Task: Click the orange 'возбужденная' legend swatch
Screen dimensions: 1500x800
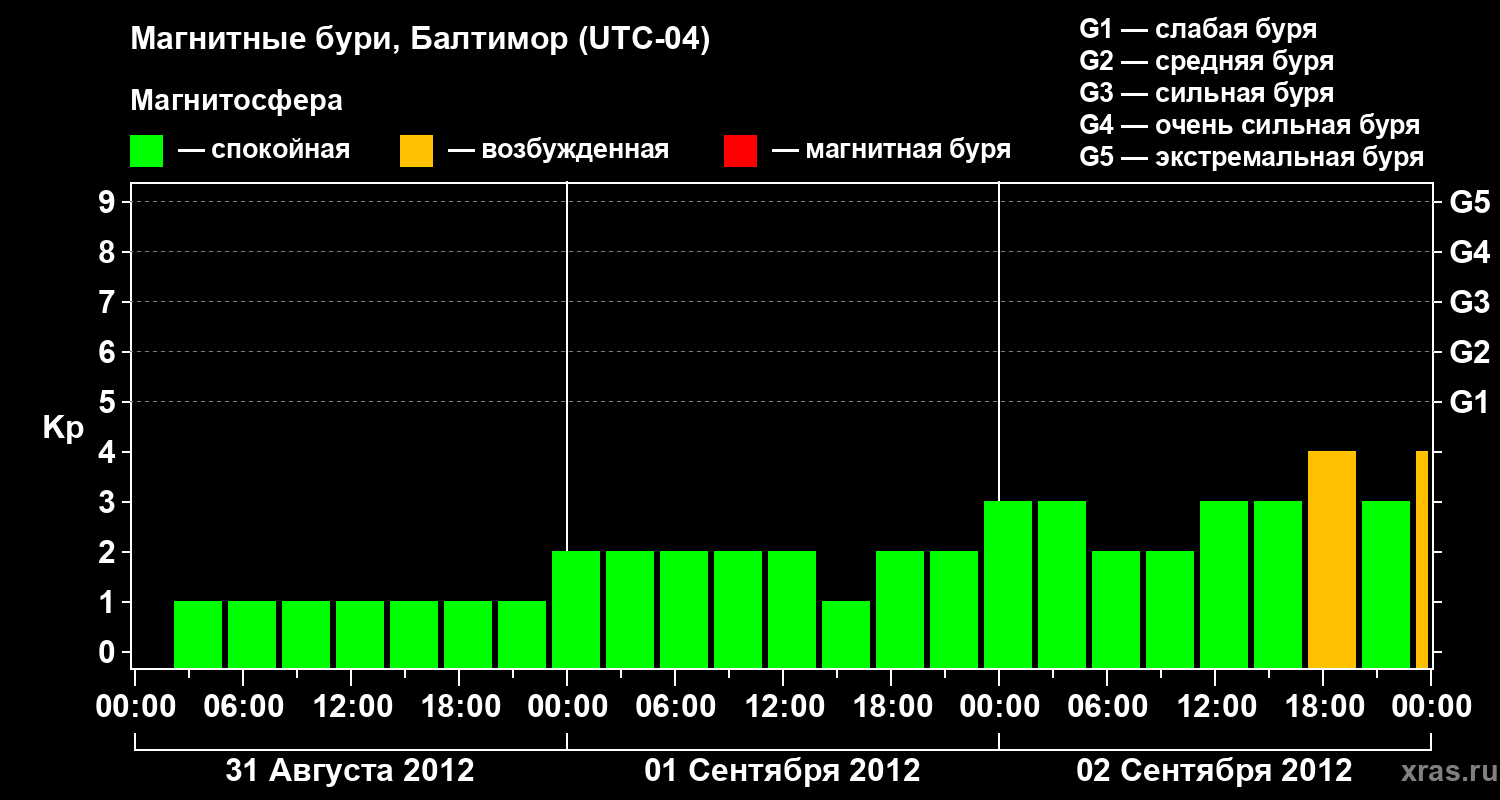Action: tap(416, 151)
